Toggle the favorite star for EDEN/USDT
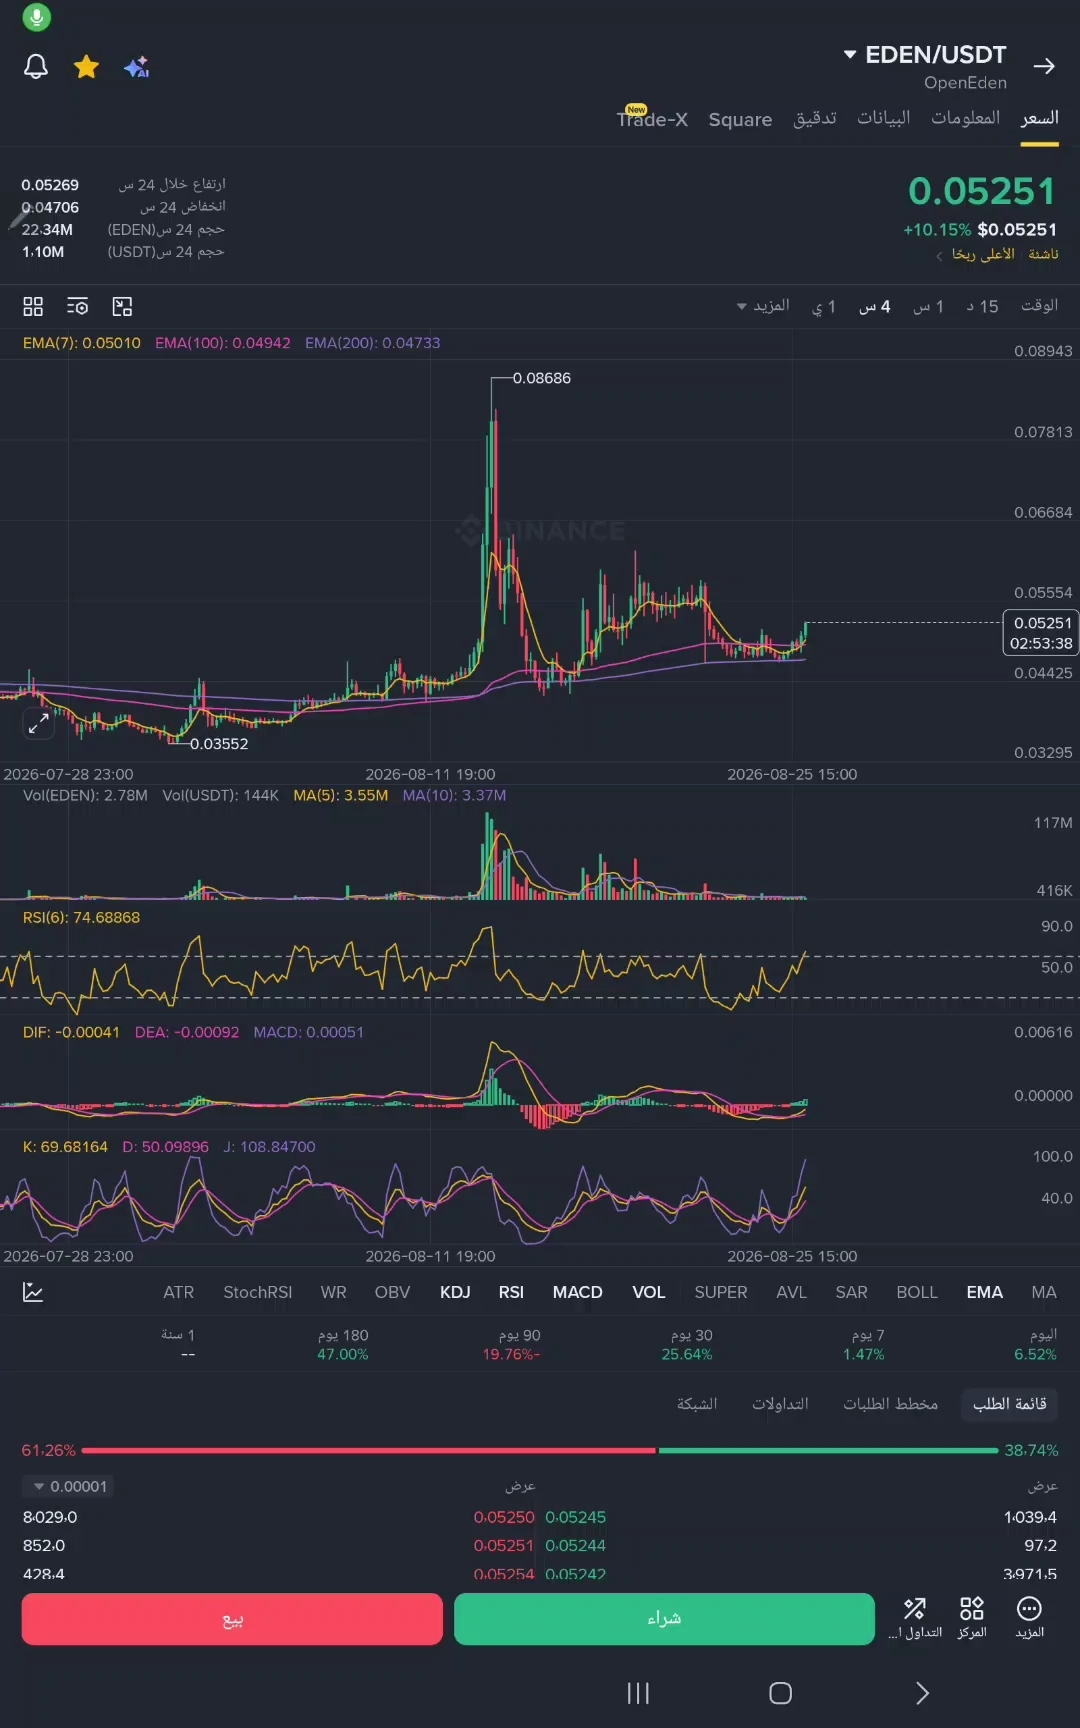The image size is (1080, 1728). click(87, 67)
